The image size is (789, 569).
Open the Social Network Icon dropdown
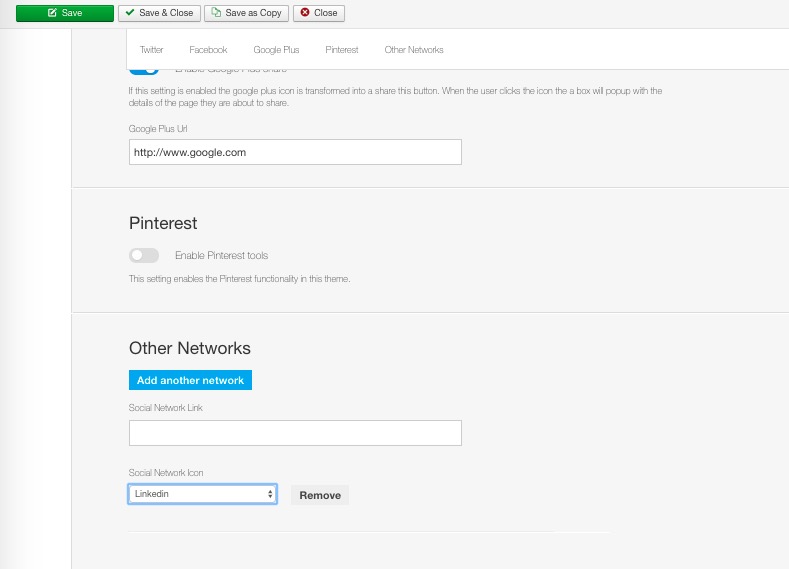pos(203,494)
